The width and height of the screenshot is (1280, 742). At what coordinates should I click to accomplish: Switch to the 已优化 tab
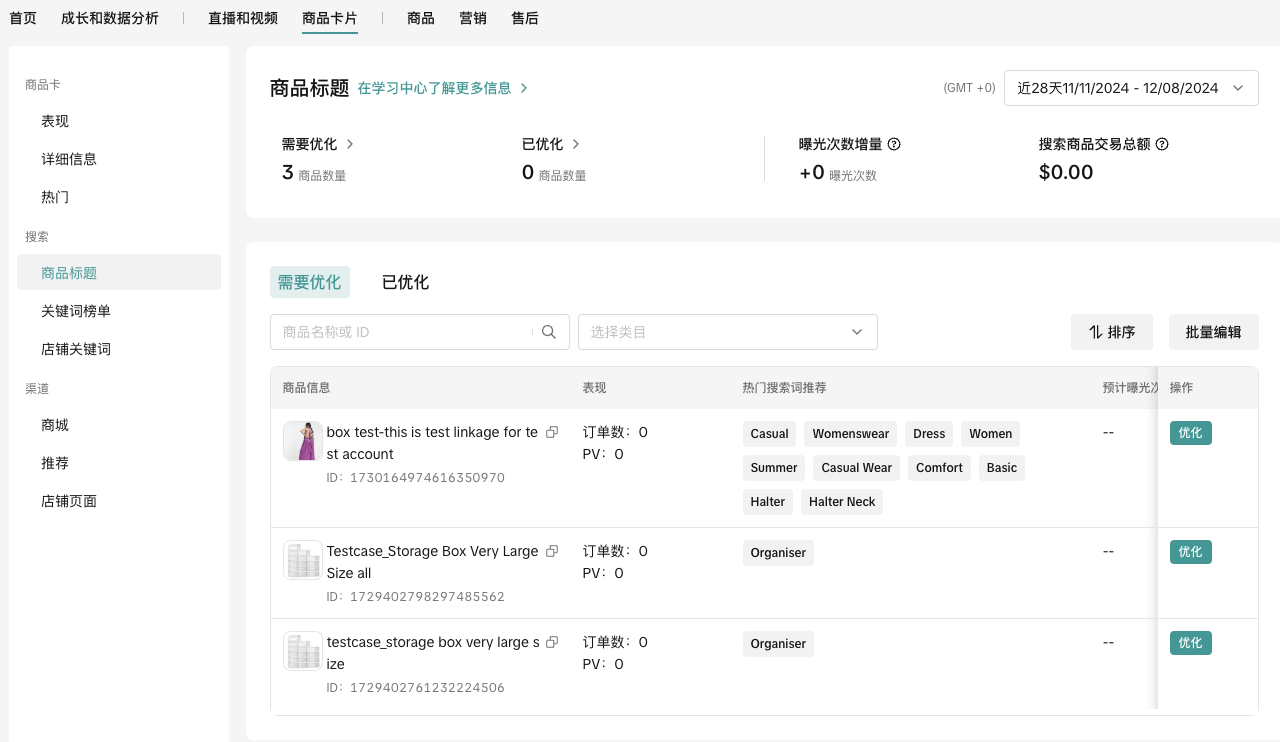point(405,282)
